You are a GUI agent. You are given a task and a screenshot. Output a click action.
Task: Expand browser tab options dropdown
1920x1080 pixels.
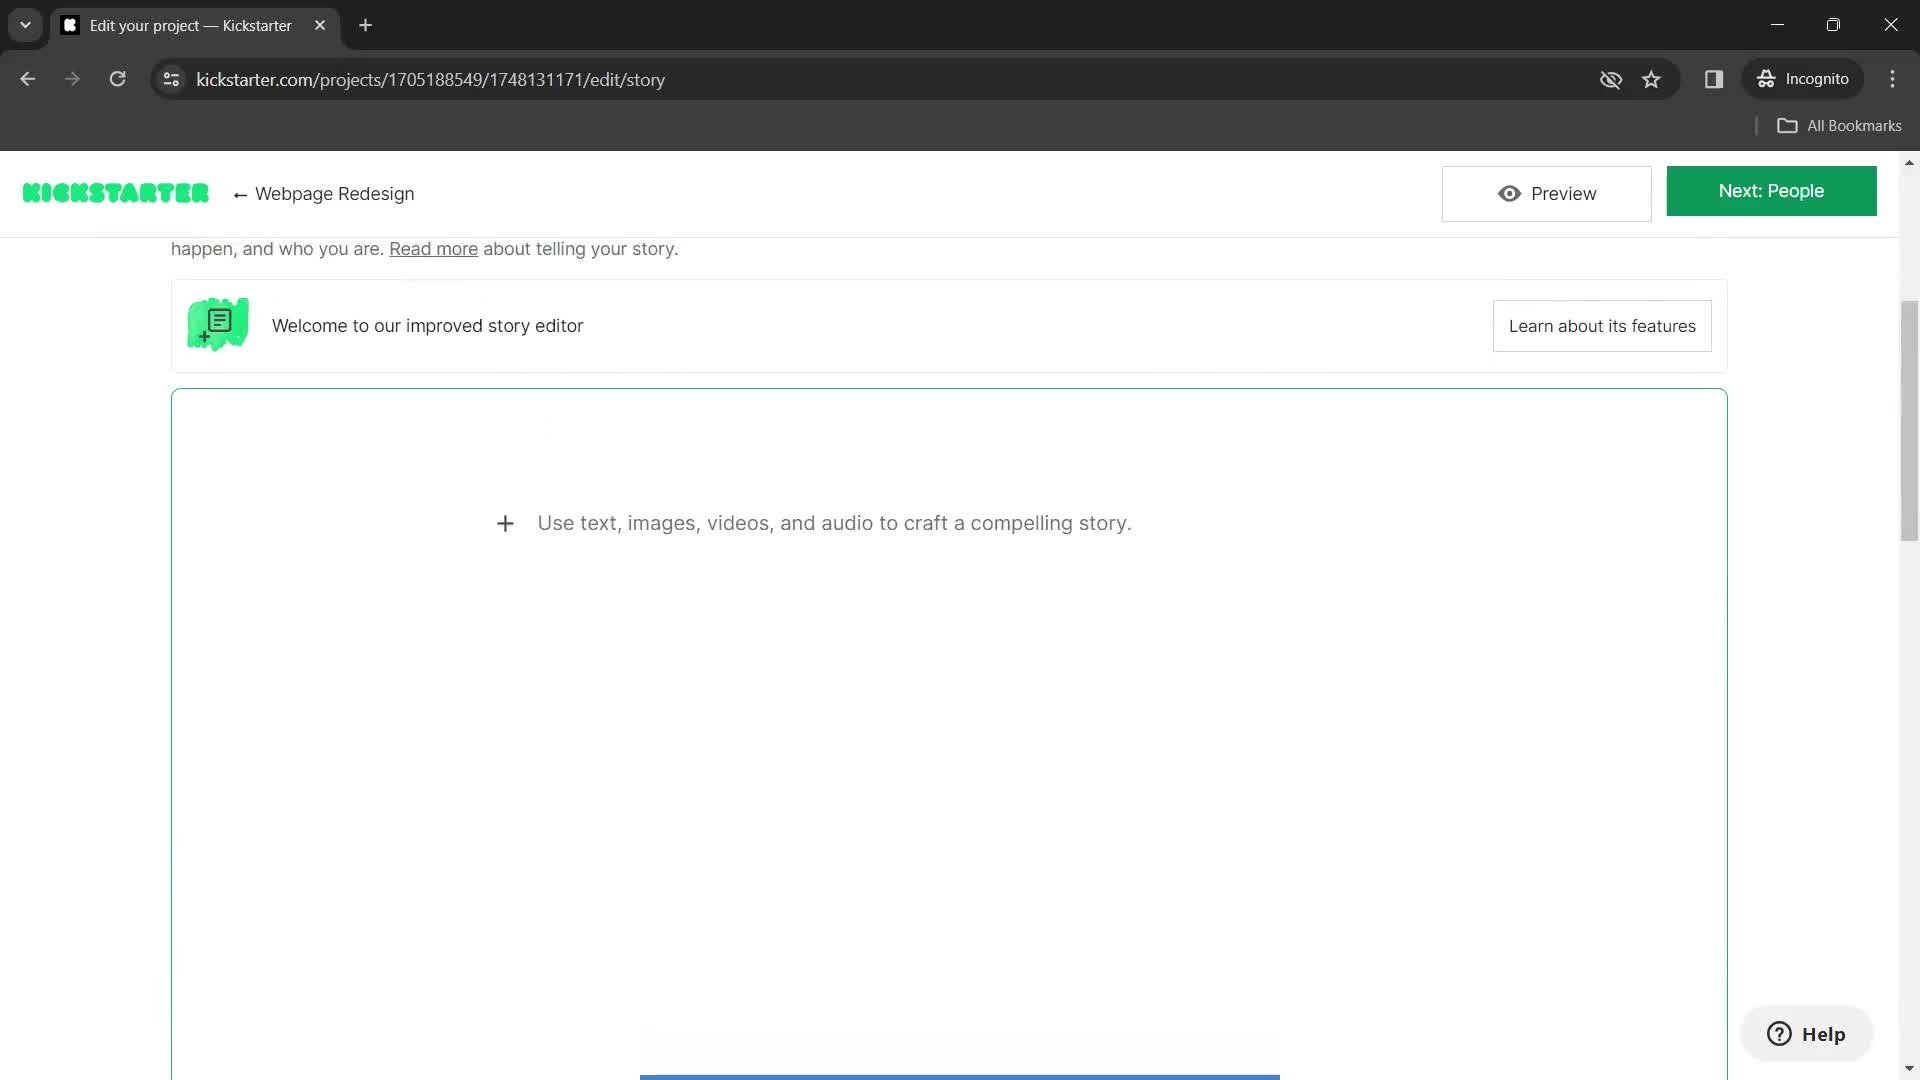tap(25, 25)
